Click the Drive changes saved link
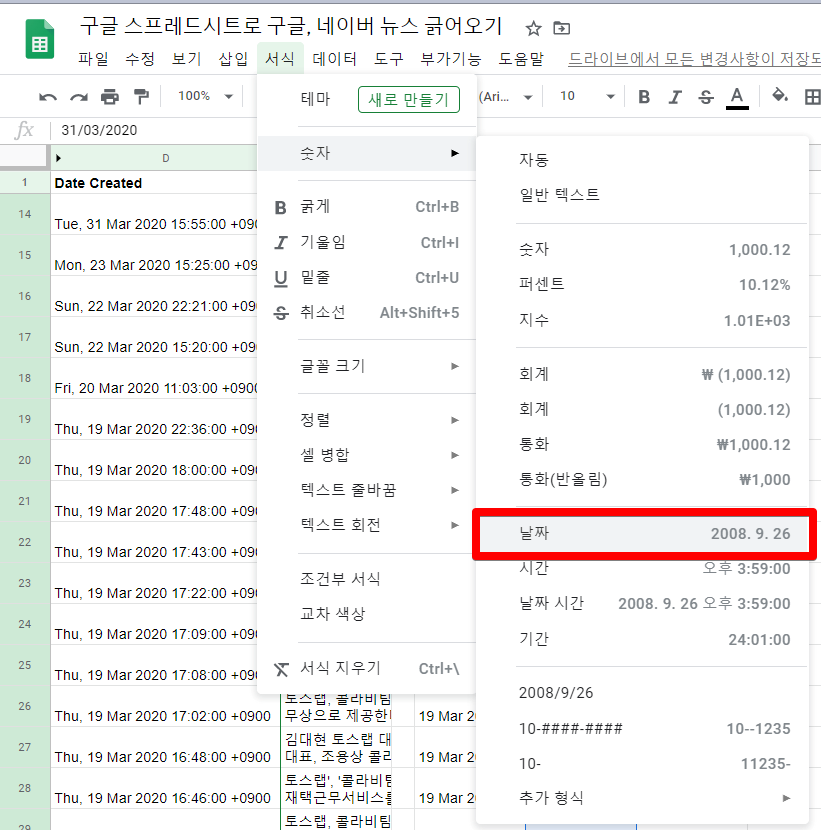The height and width of the screenshot is (830, 821). pyautogui.click(x=694, y=59)
